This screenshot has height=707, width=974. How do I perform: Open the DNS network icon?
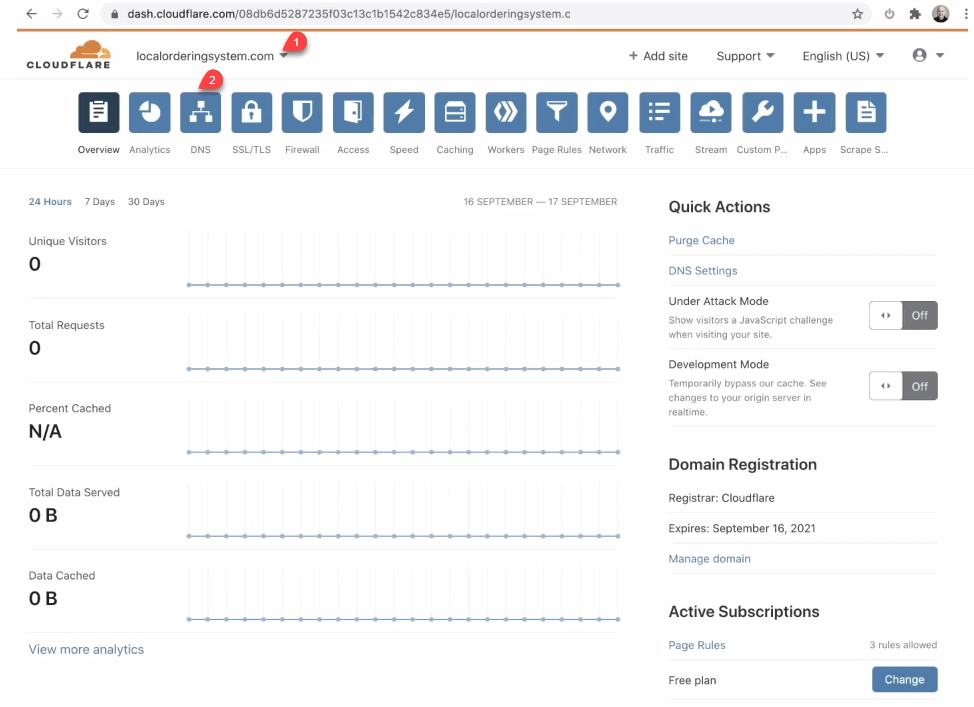pos(201,112)
